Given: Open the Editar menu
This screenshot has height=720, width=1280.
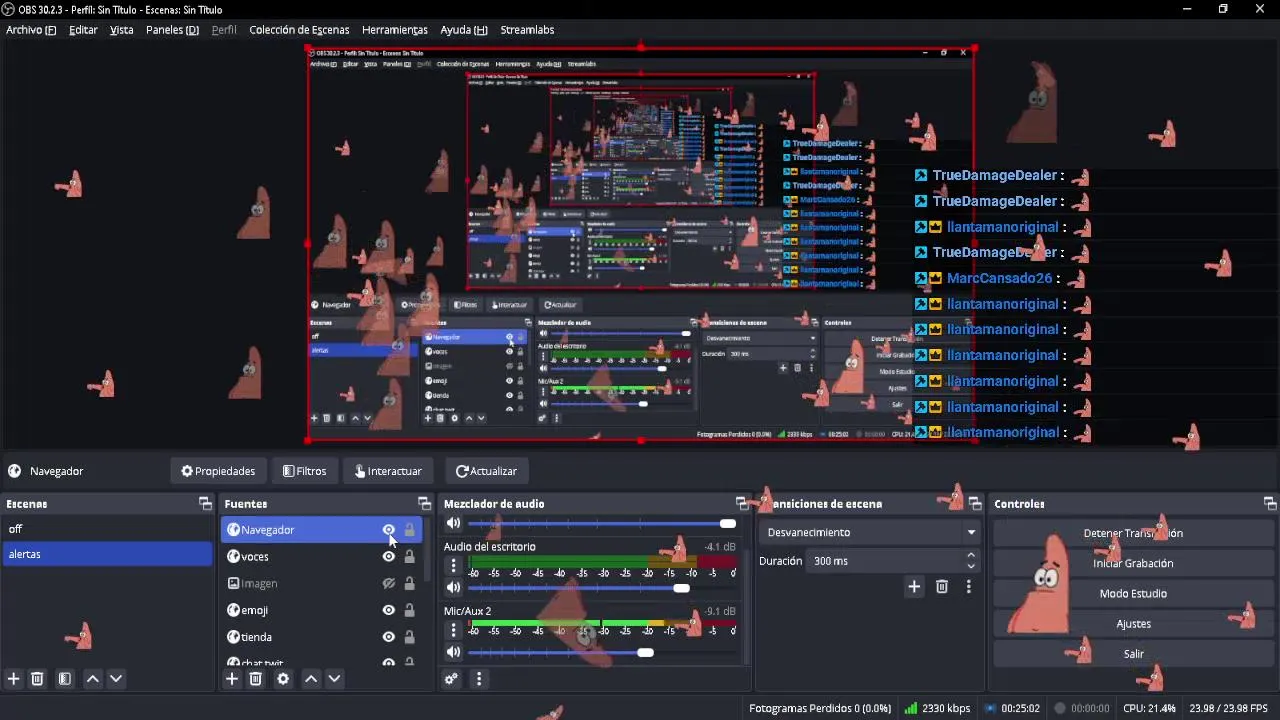Looking at the screenshot, I should click(83, 30).
